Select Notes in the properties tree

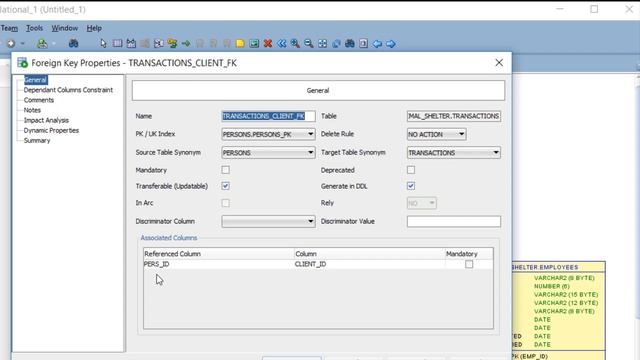[x=32, y=110]
